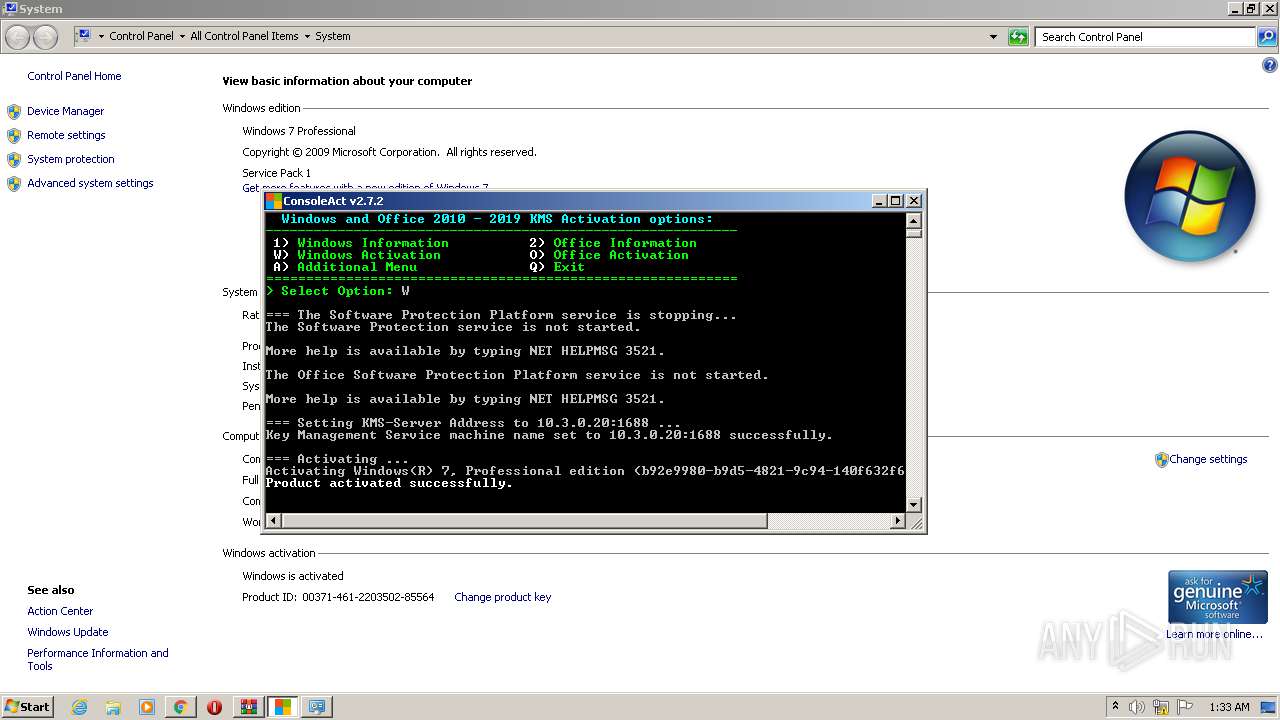Click the Control Panel help question icon
The width and height of the screenshot is (1280, 720).
(x=1270, y=65)
